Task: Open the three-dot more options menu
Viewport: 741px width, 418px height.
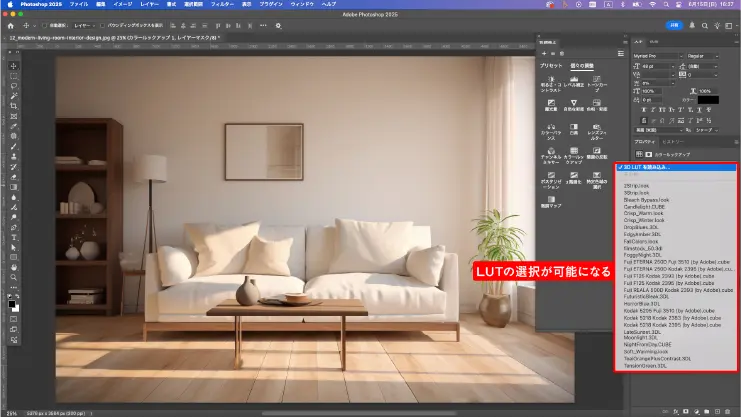Action: [263, 26]
